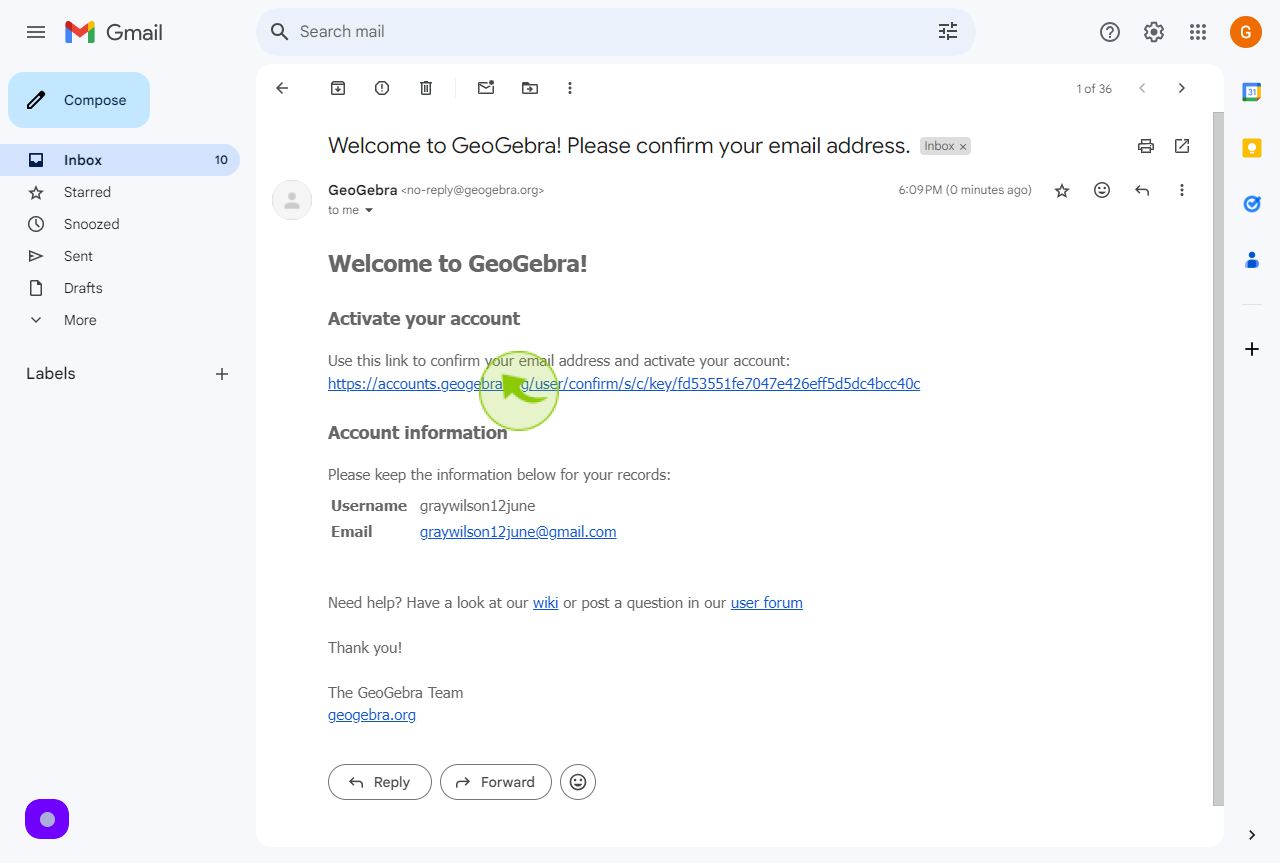Open the Google account avatar
The width and height of the screenshot is (1280, 863).
[x=1246, y=32]
